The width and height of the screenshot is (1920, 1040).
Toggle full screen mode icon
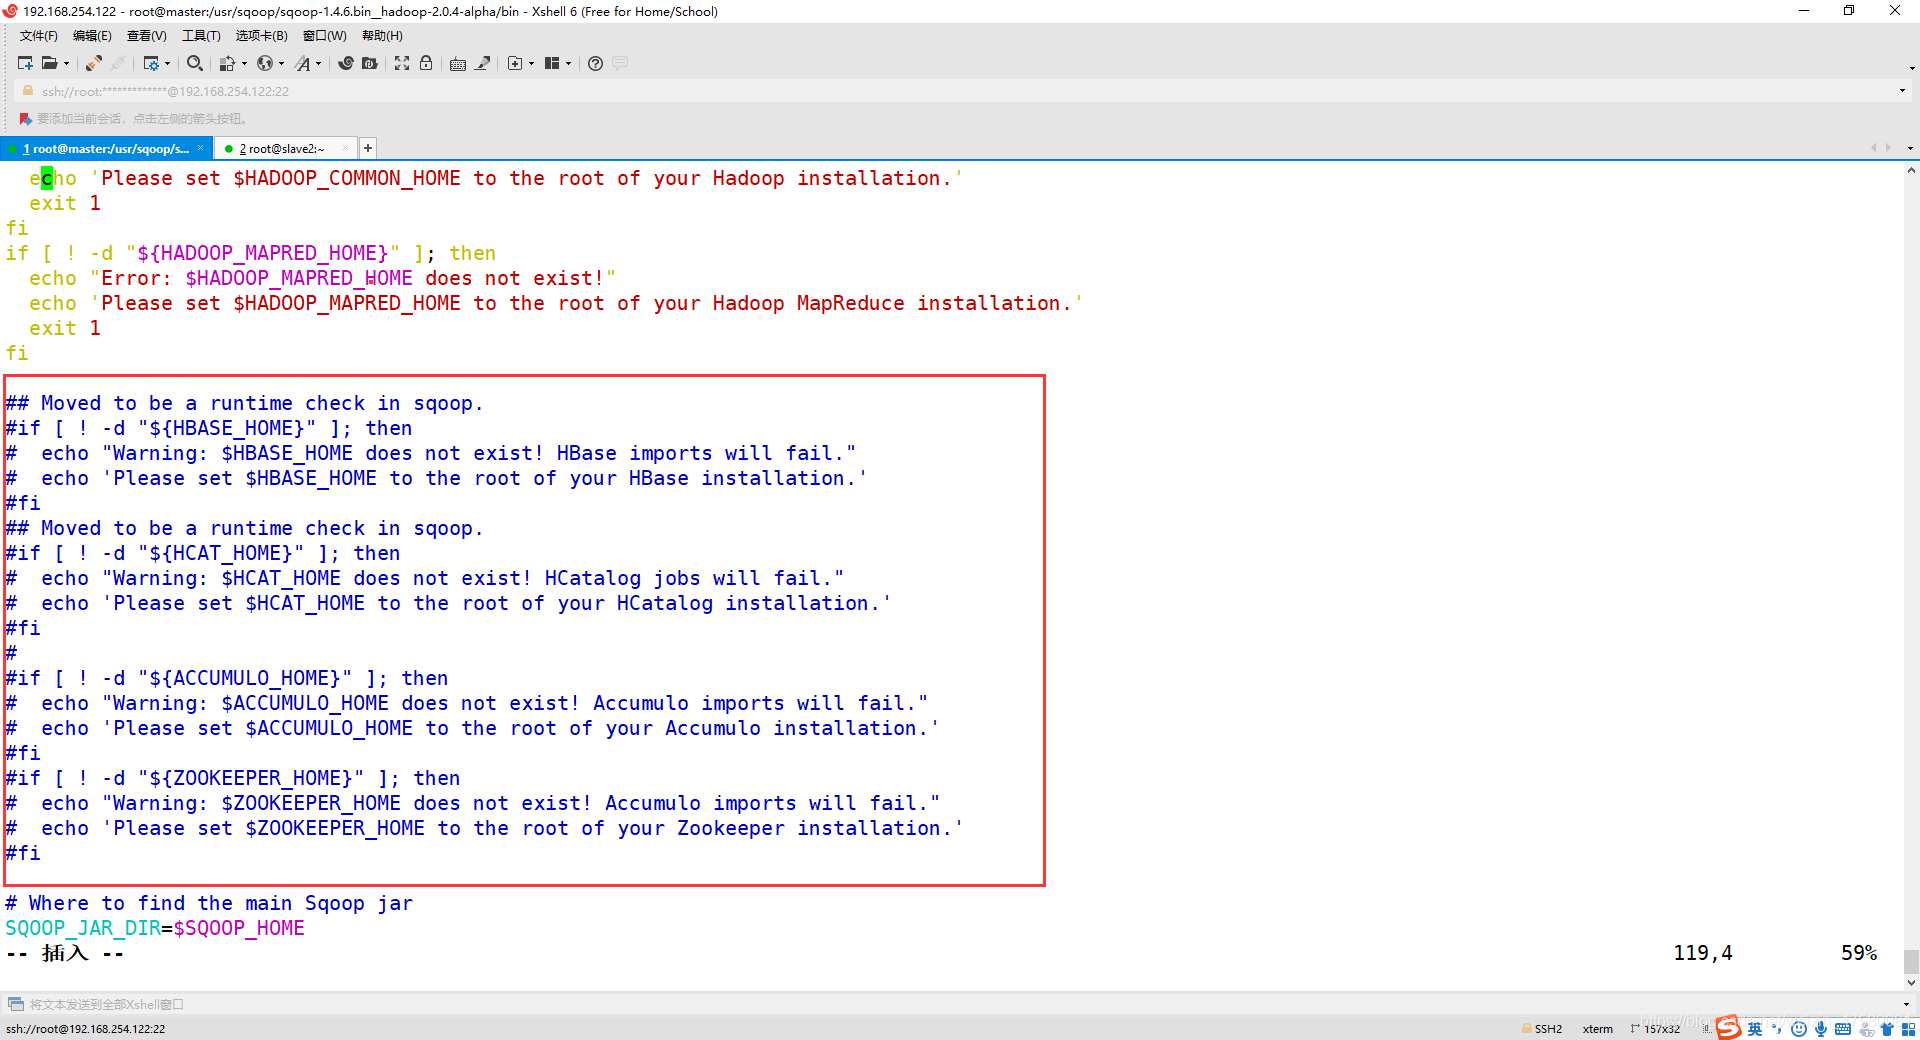402,63
